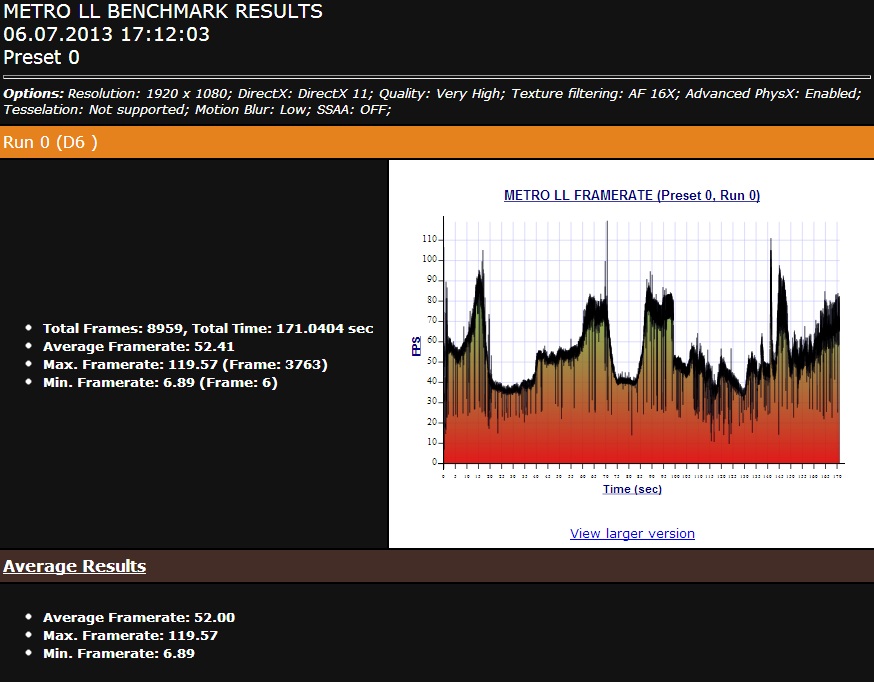Select the Average Framerate: 52.00 result
Image resolution: width=874 pixels, height=682 pixels.
pyautogui.click(x=139, y=617)
